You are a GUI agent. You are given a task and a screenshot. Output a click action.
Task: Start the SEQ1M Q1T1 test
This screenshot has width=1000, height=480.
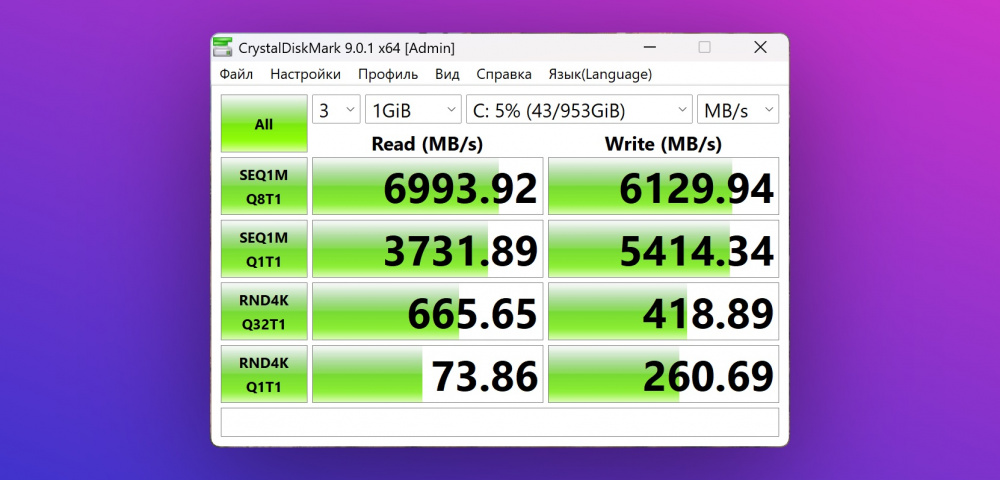264,249
